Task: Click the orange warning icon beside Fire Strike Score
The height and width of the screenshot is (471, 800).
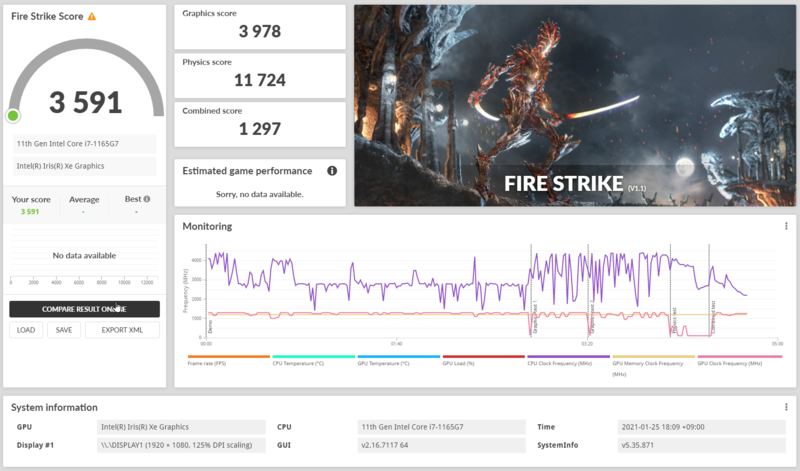Action: 92,16
